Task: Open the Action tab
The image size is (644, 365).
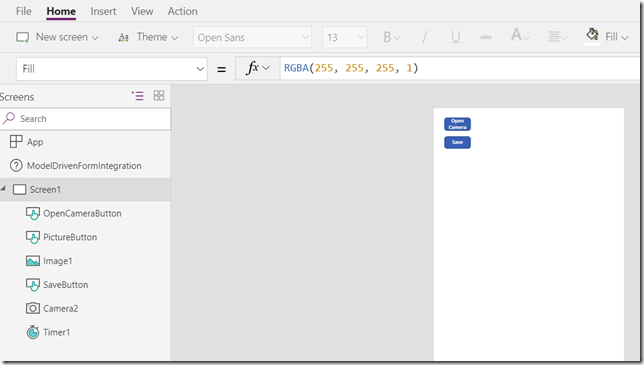Action: (x=182, y=11)
